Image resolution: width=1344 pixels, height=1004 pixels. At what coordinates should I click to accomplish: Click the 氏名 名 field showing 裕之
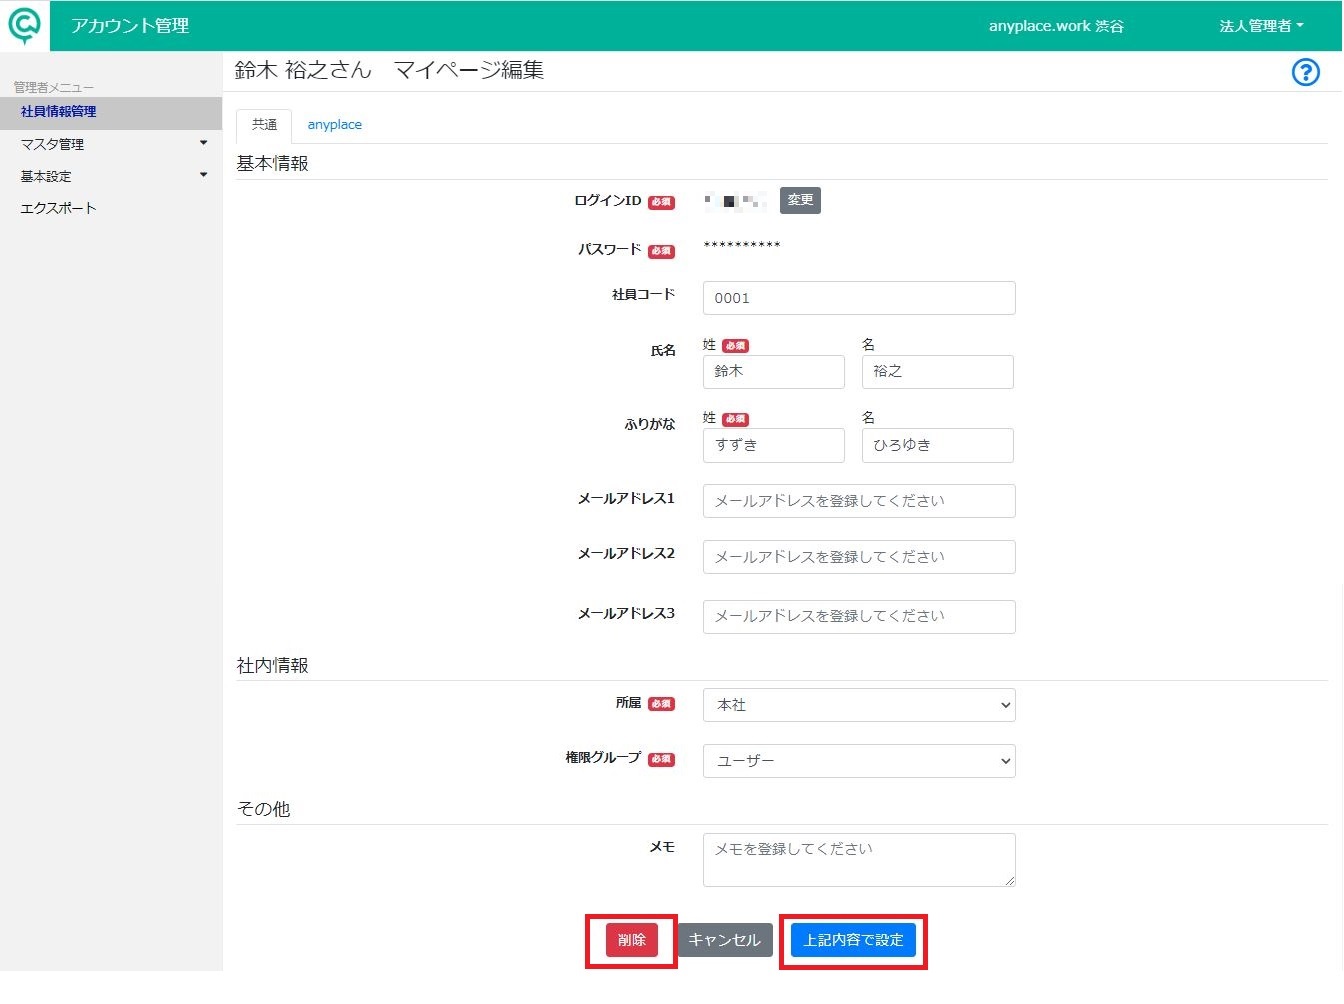[938, 372]
